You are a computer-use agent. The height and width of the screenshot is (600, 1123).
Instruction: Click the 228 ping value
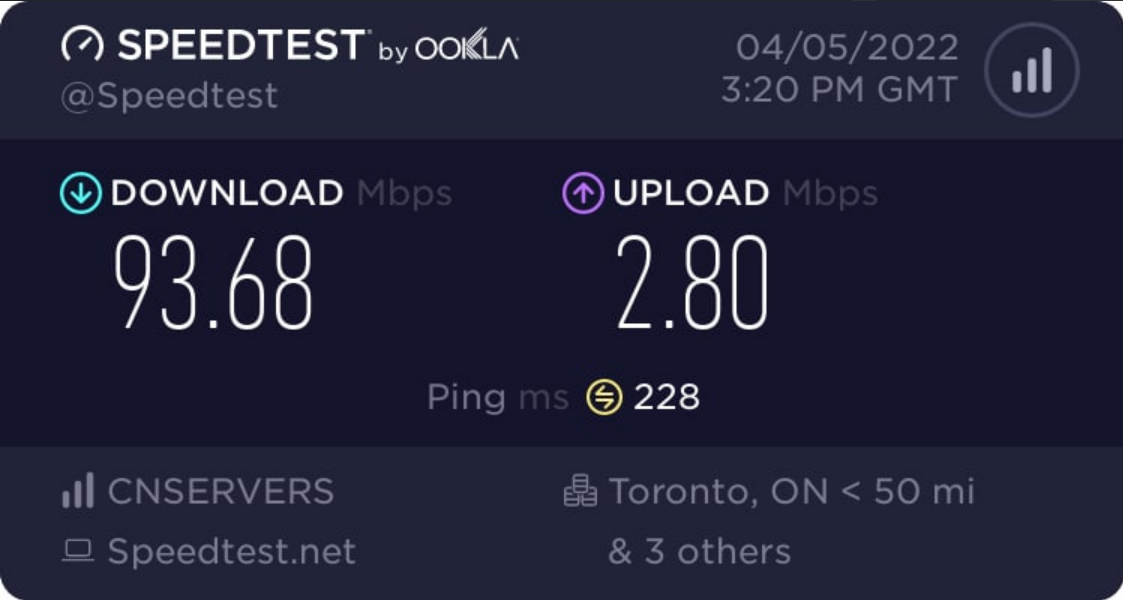coord(667,398)
